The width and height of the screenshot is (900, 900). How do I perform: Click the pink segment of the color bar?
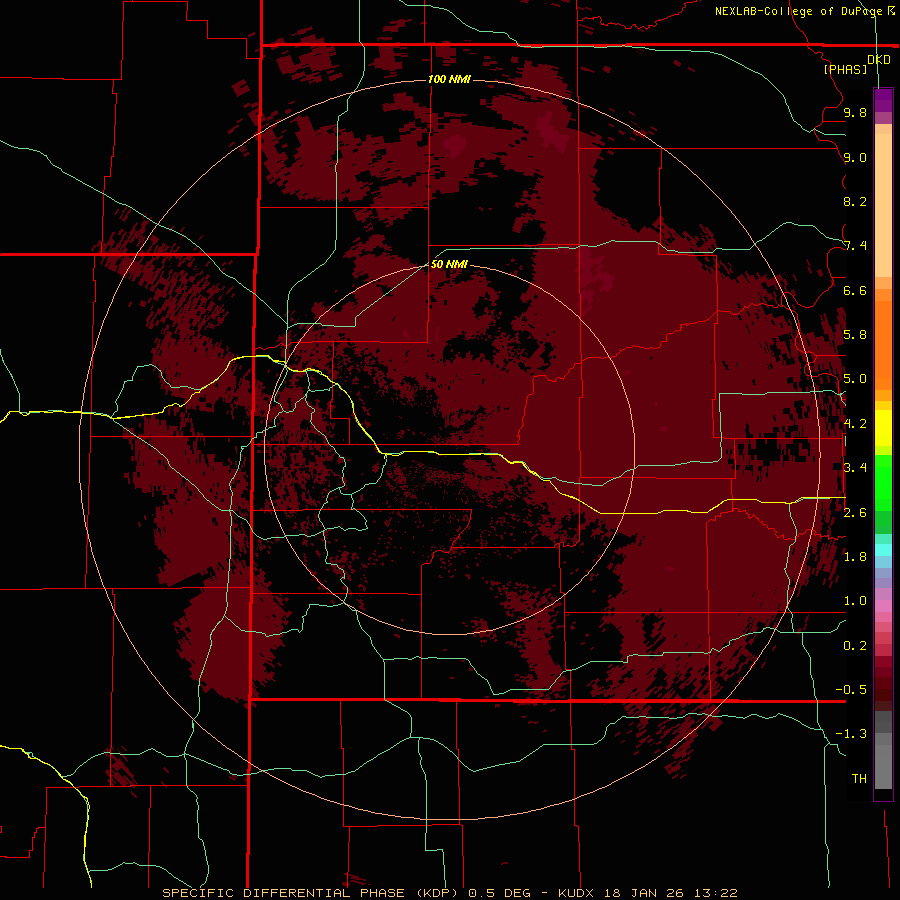(883, 606)
